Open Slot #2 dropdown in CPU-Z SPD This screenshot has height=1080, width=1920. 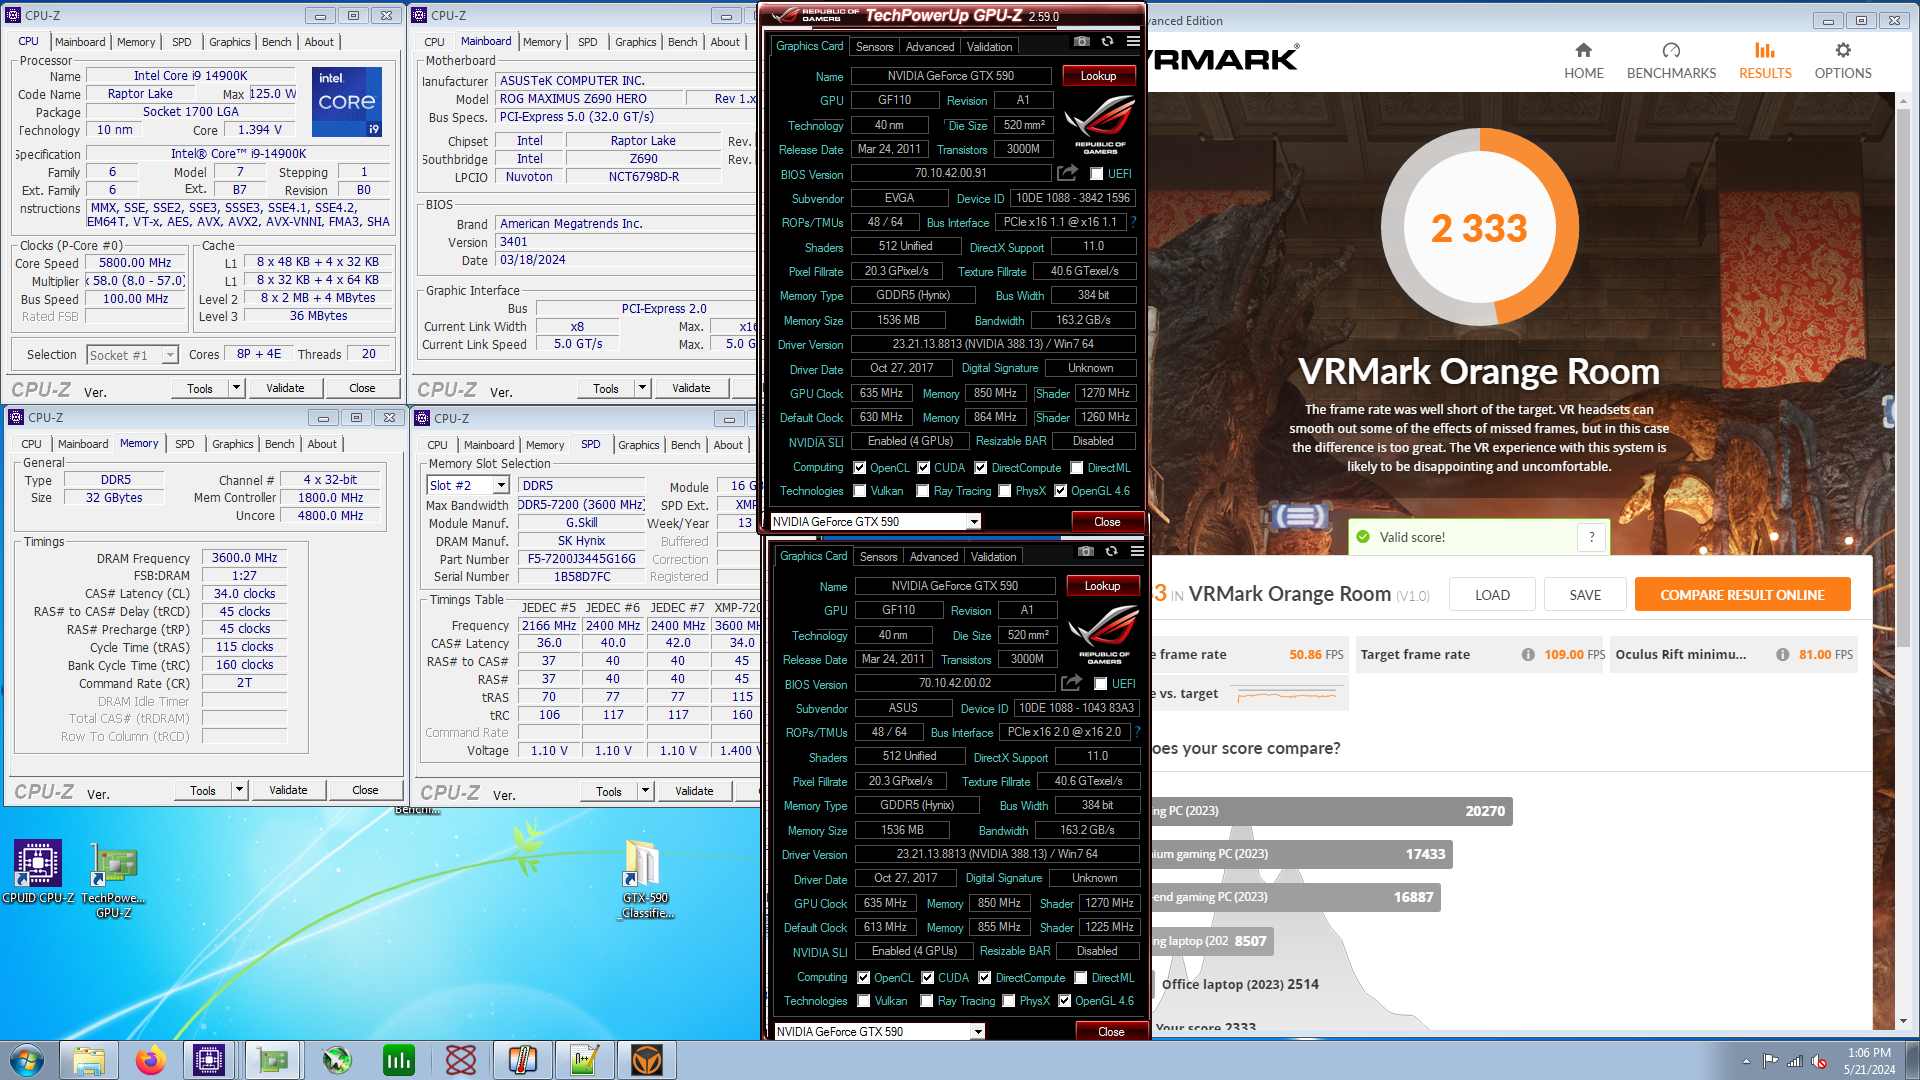click(501, 486)
